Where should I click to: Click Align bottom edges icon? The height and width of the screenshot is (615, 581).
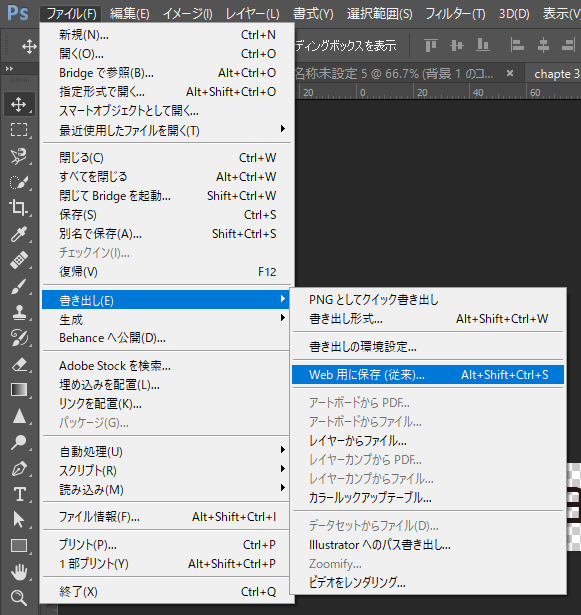coord(483,45)
